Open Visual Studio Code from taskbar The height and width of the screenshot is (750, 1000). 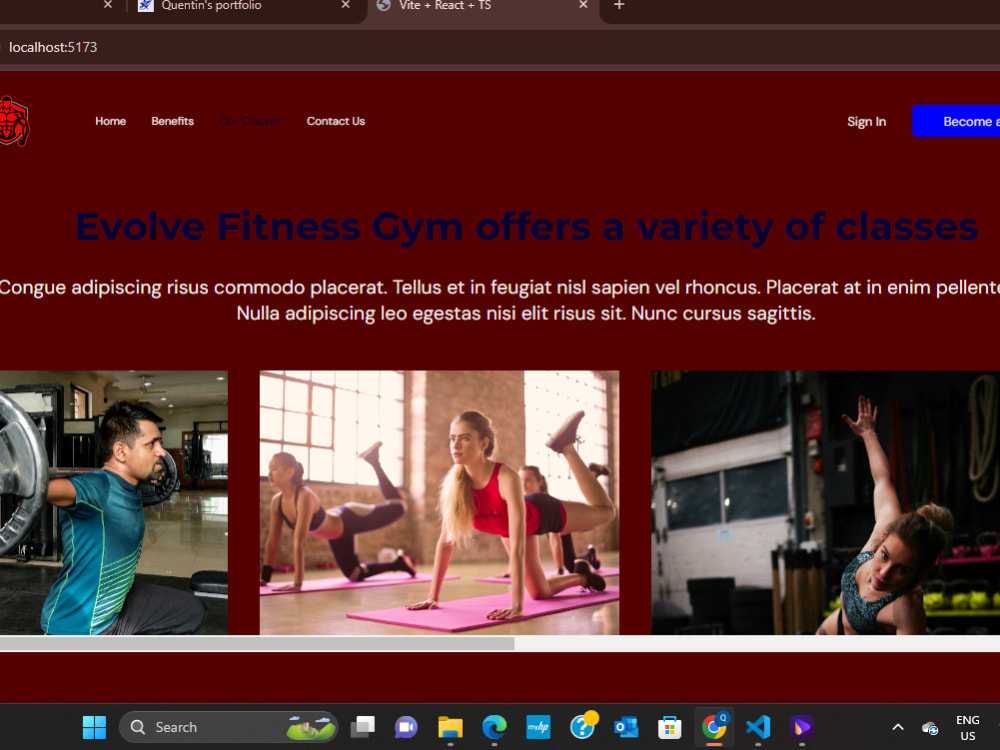pyautogui.click(x=758, y=727)
